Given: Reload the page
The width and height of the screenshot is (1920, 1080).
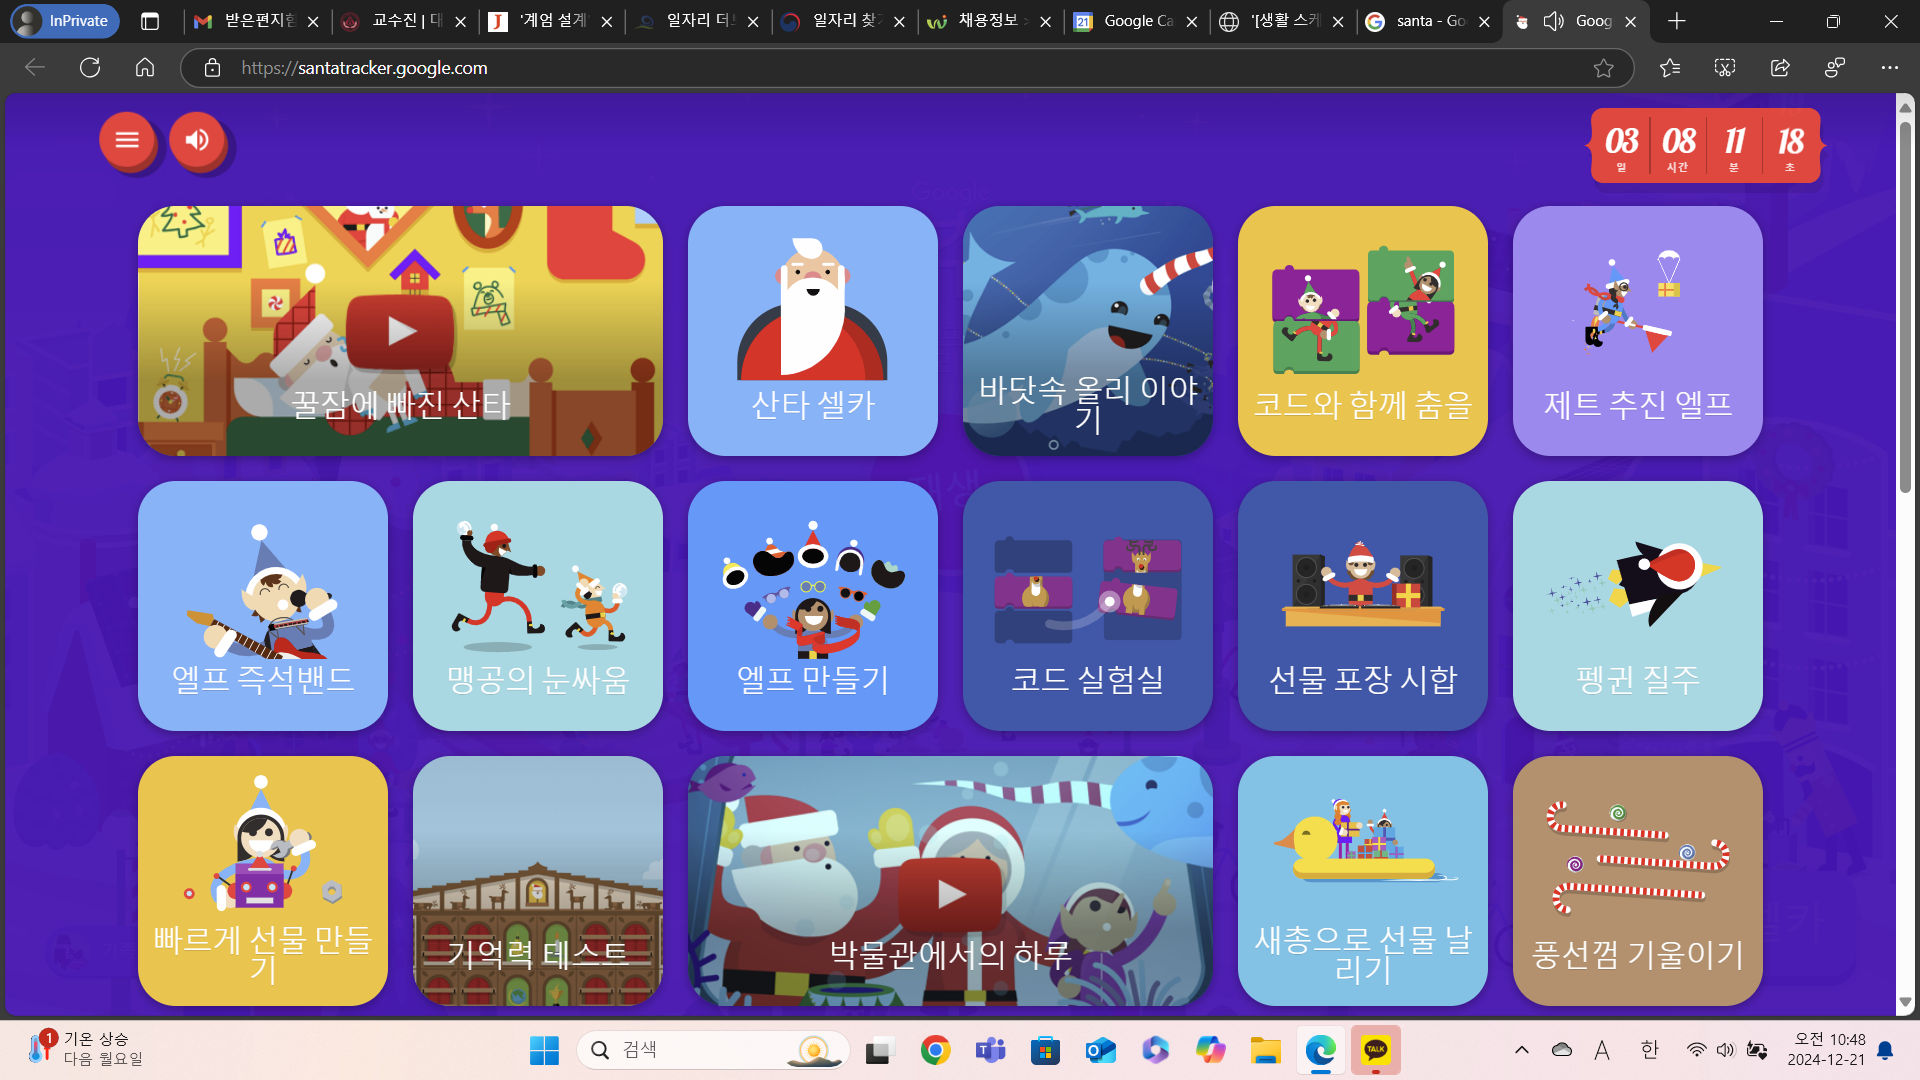Looking at the screenshot, I should coord(90,68).
